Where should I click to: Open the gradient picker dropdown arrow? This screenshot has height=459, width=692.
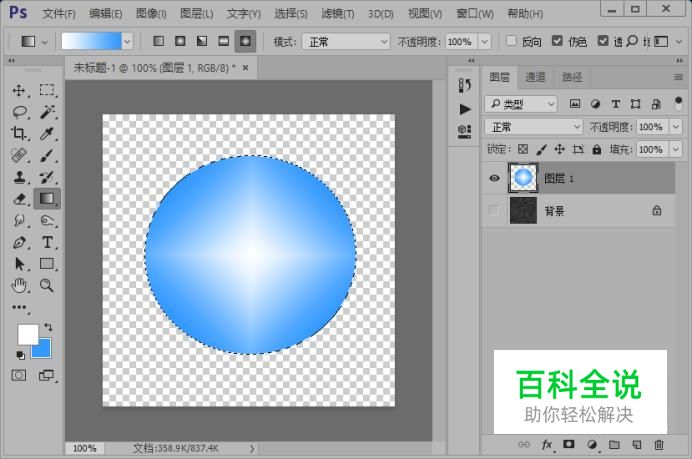point(127,41)
